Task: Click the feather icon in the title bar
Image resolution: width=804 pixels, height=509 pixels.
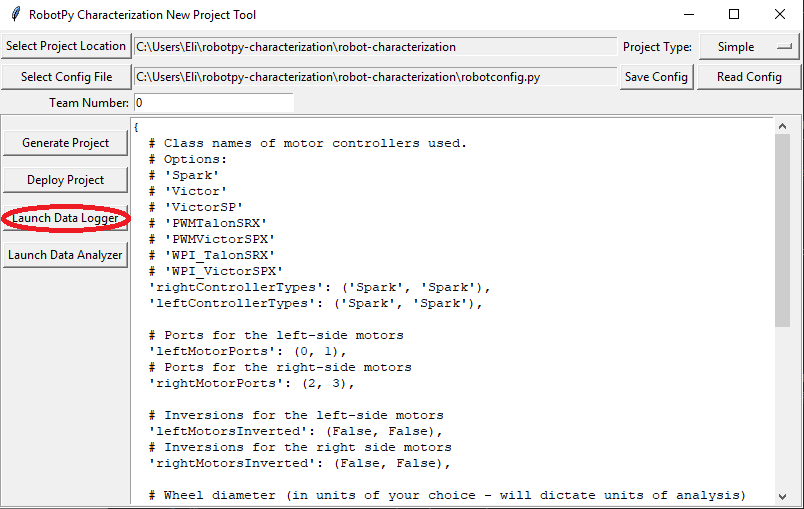Action: [14, 15]
